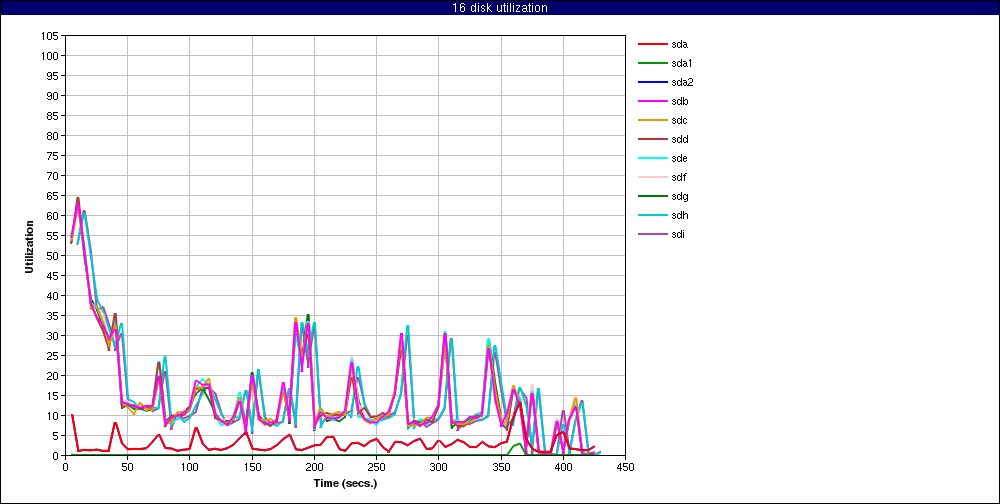The width and height of the screenshot is (1000, 504).
Task: Click the pink sdf legend line swatch
Action: [651, 177]
